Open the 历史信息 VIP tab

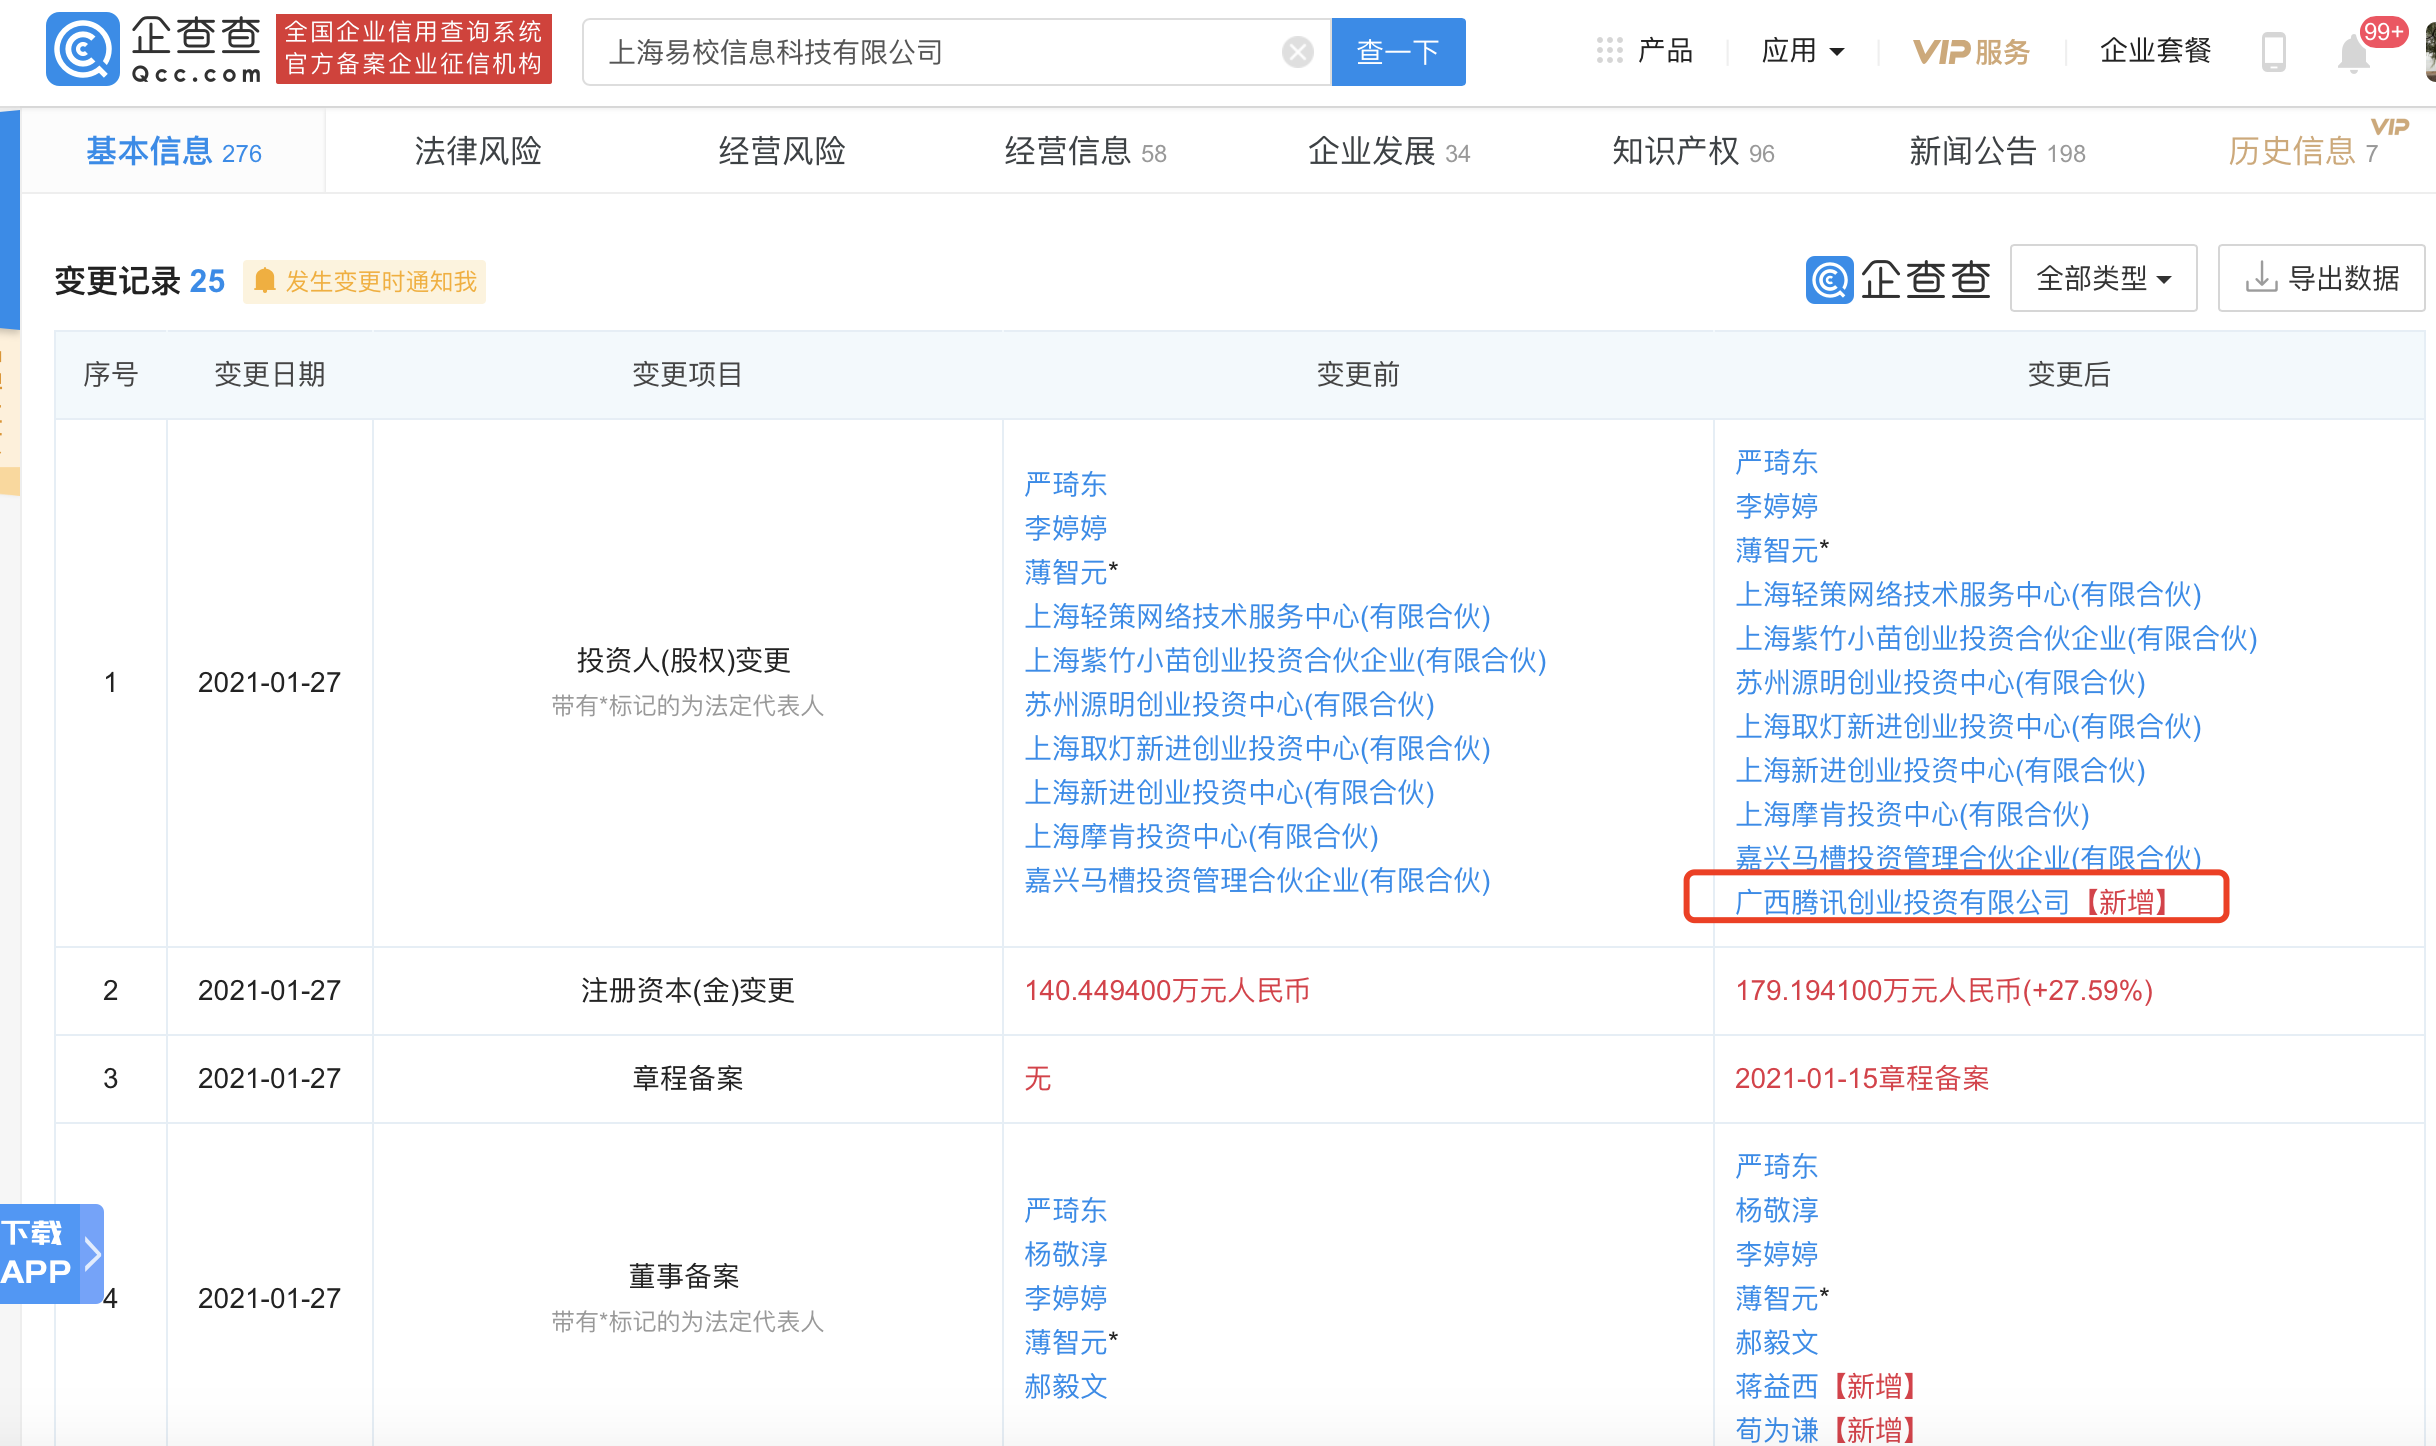2303,151
